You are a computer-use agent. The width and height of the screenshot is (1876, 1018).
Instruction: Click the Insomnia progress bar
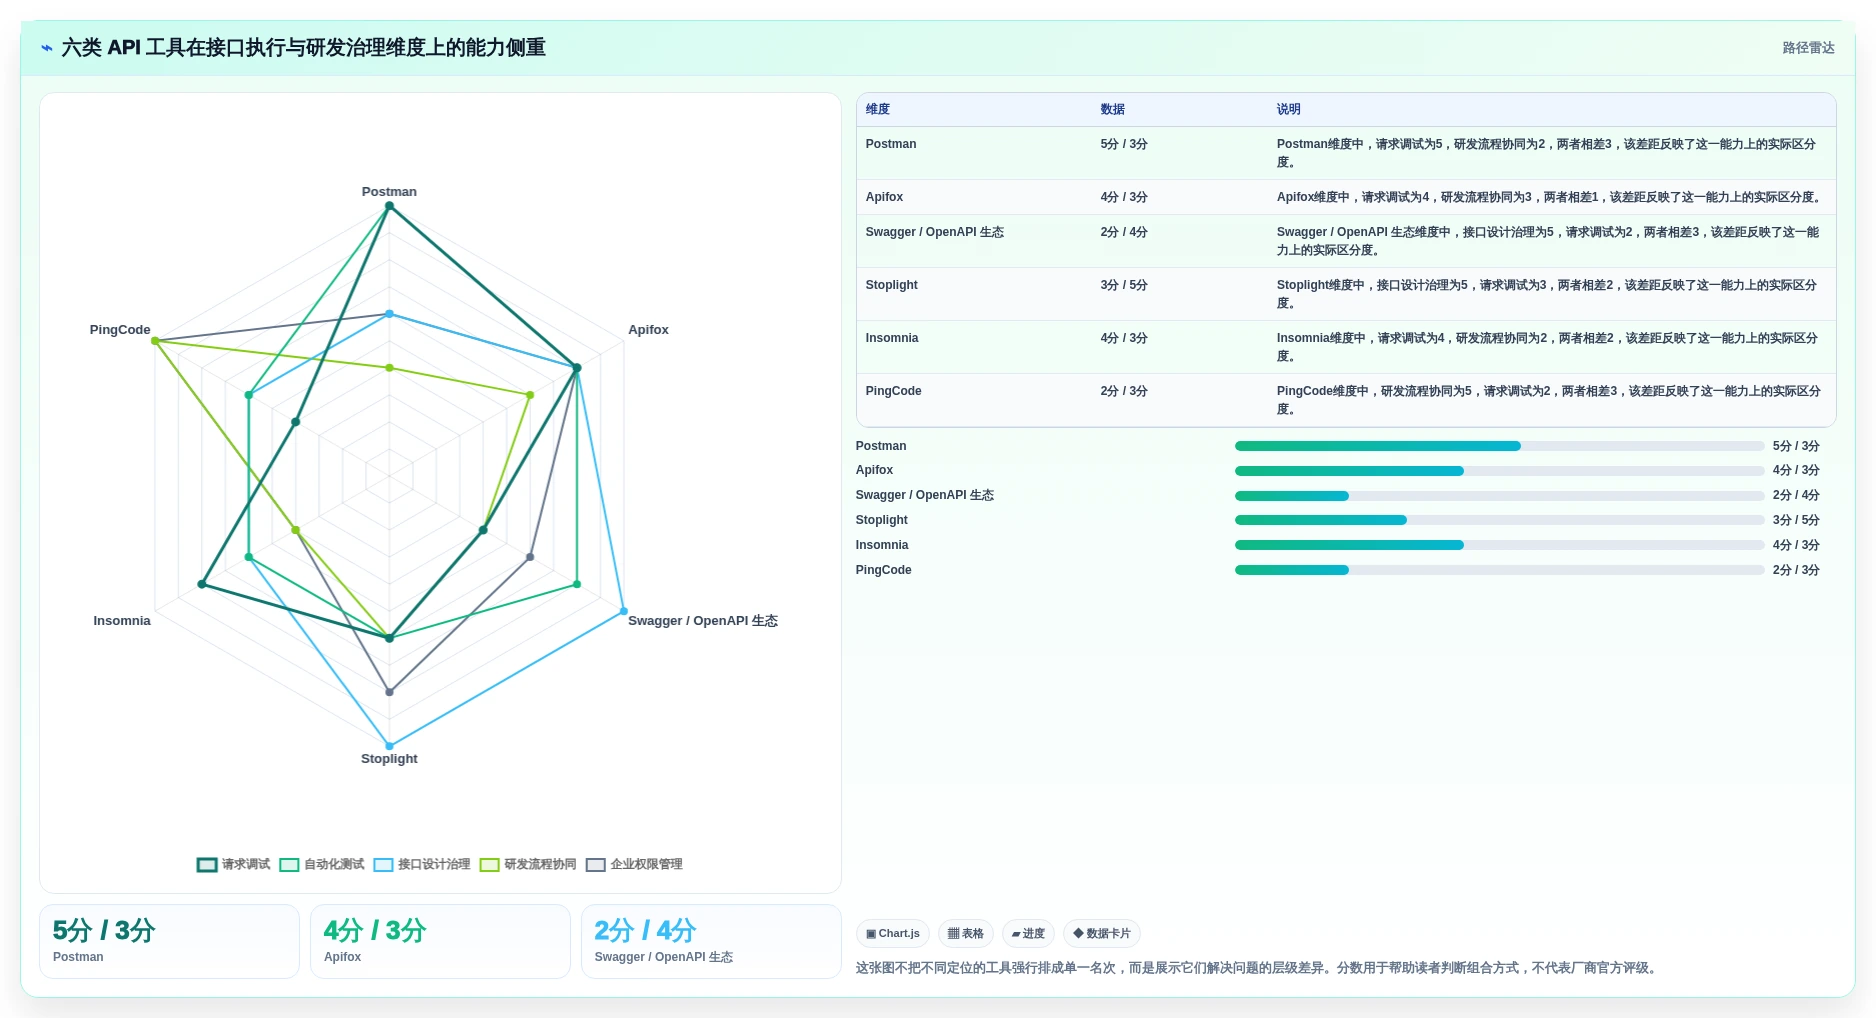[1499, 545]
